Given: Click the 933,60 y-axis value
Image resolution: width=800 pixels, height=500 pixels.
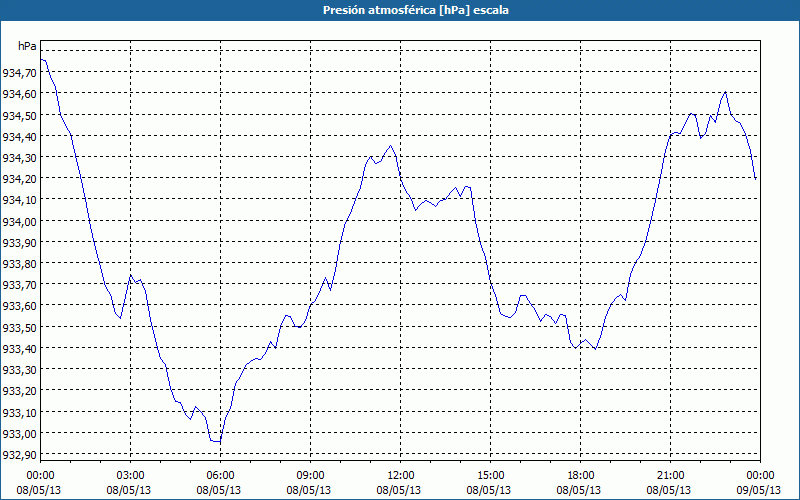Looking at the screenshot, I should pyautogui.click(x=19, y=307).
